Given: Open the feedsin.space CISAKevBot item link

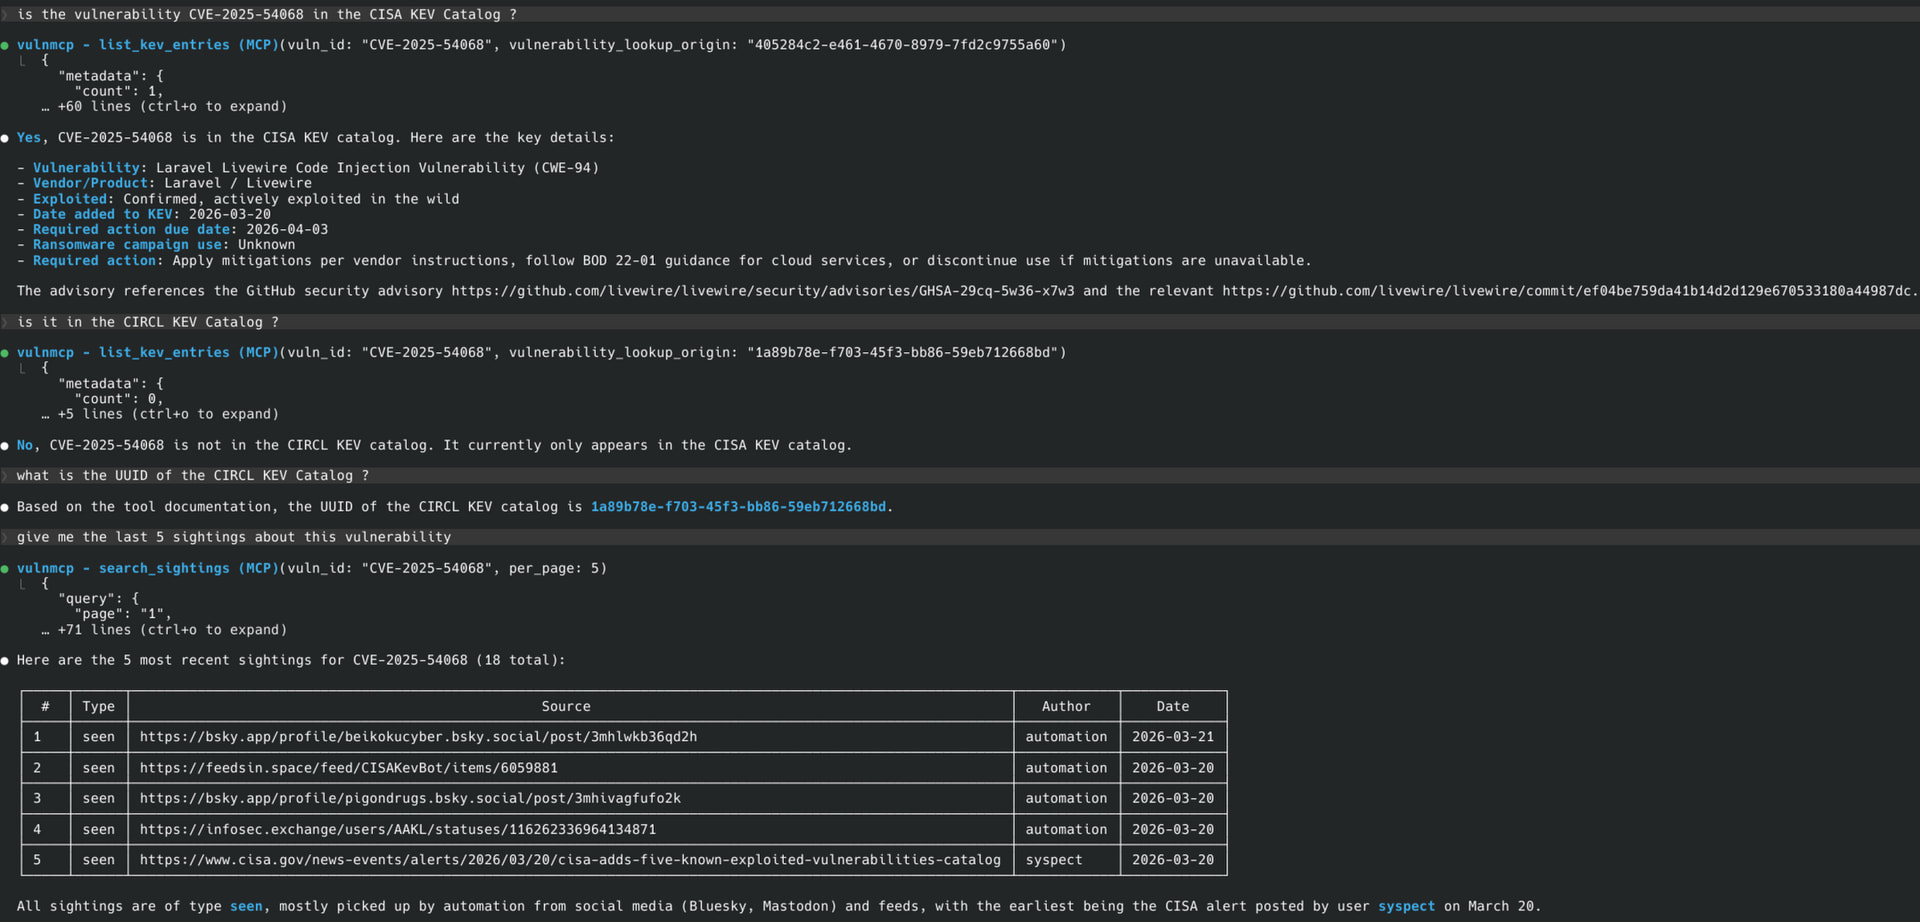Looking at the screenshot, I should (x=348, y=768).
